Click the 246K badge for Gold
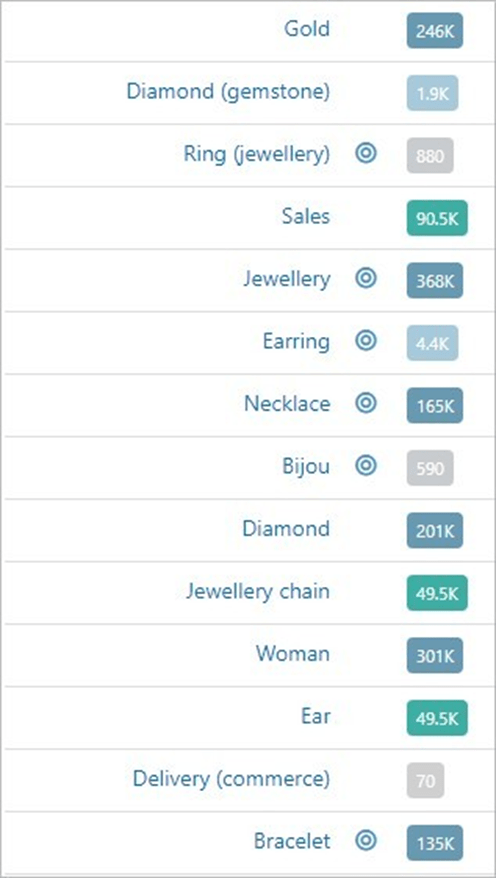This screenshot has width=496, height=878. 435,31
